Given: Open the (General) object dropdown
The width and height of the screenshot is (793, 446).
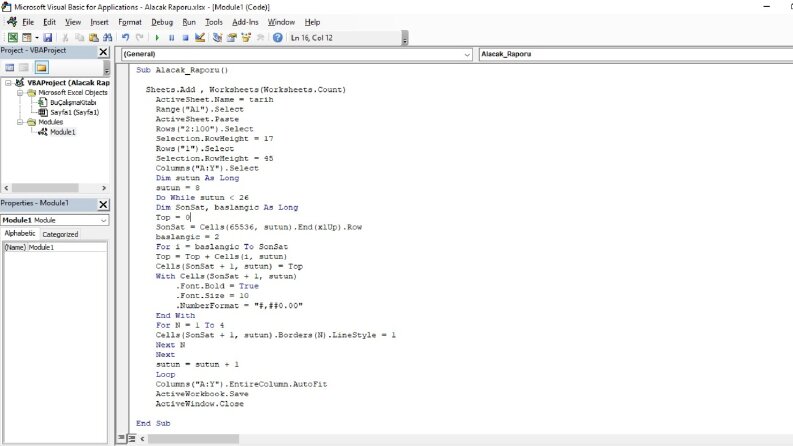Looking at the screenshot, I should tap(467, 54).
